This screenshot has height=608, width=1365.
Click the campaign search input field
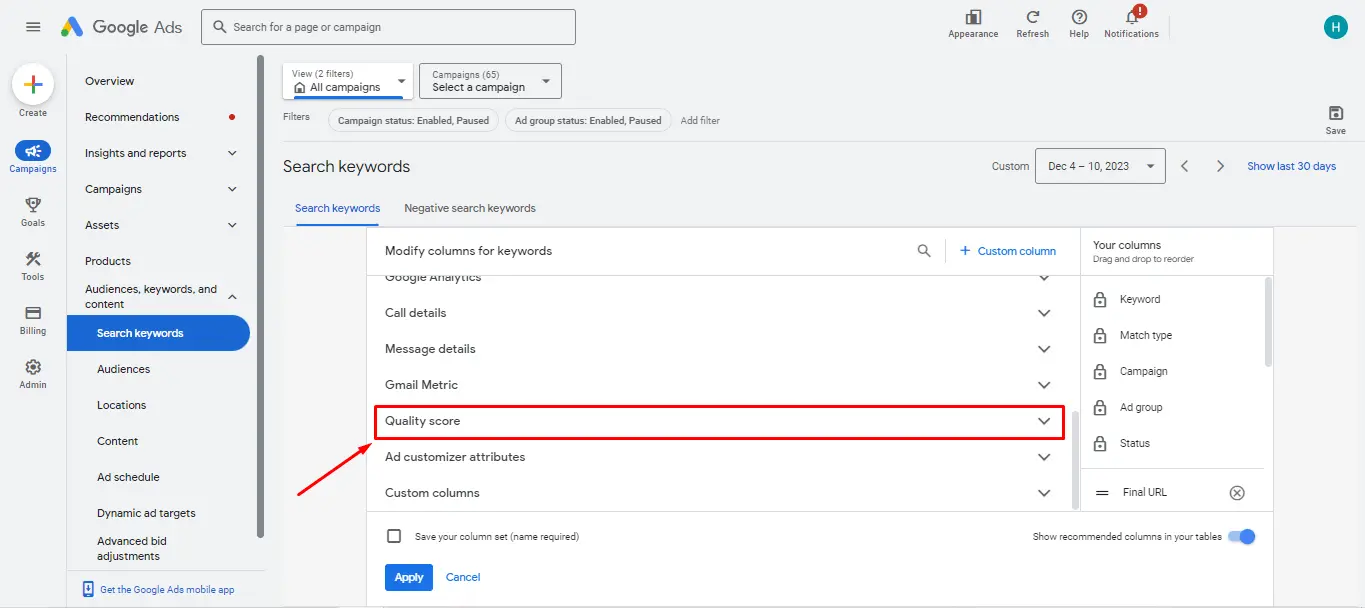click(388, 27)
